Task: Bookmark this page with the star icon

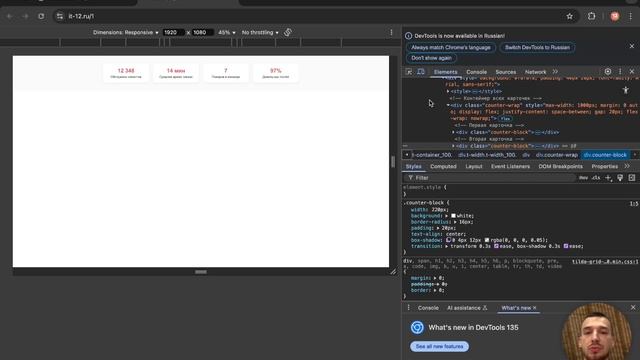Action: click(569, 16)
